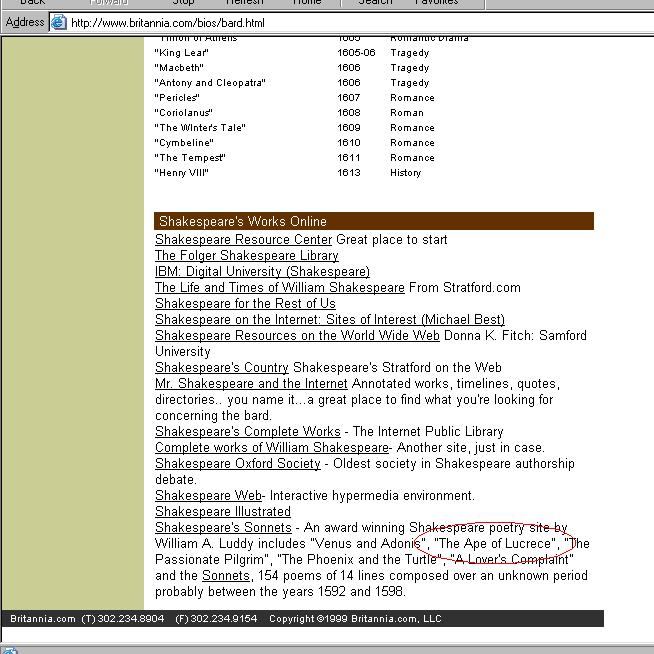
Task: Open IBM: Digital University (Shakespeare) link
Action: [x=262, y=272]
